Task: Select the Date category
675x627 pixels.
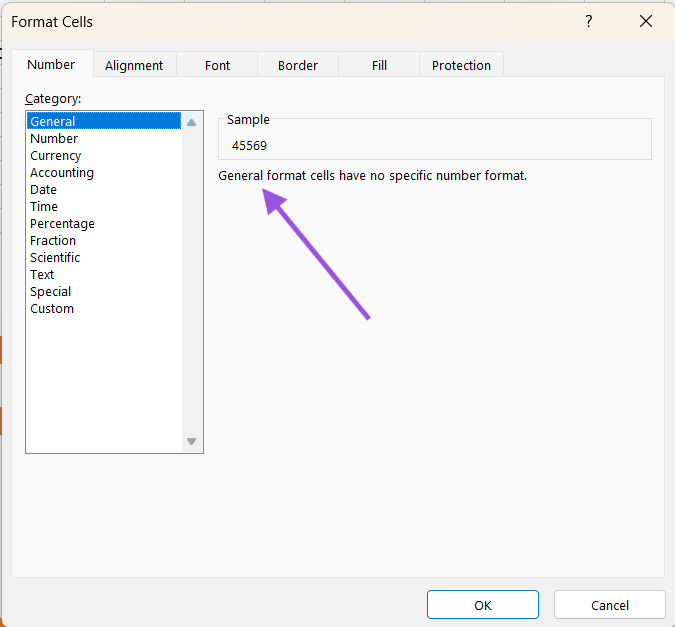Action: pos(104,189)
